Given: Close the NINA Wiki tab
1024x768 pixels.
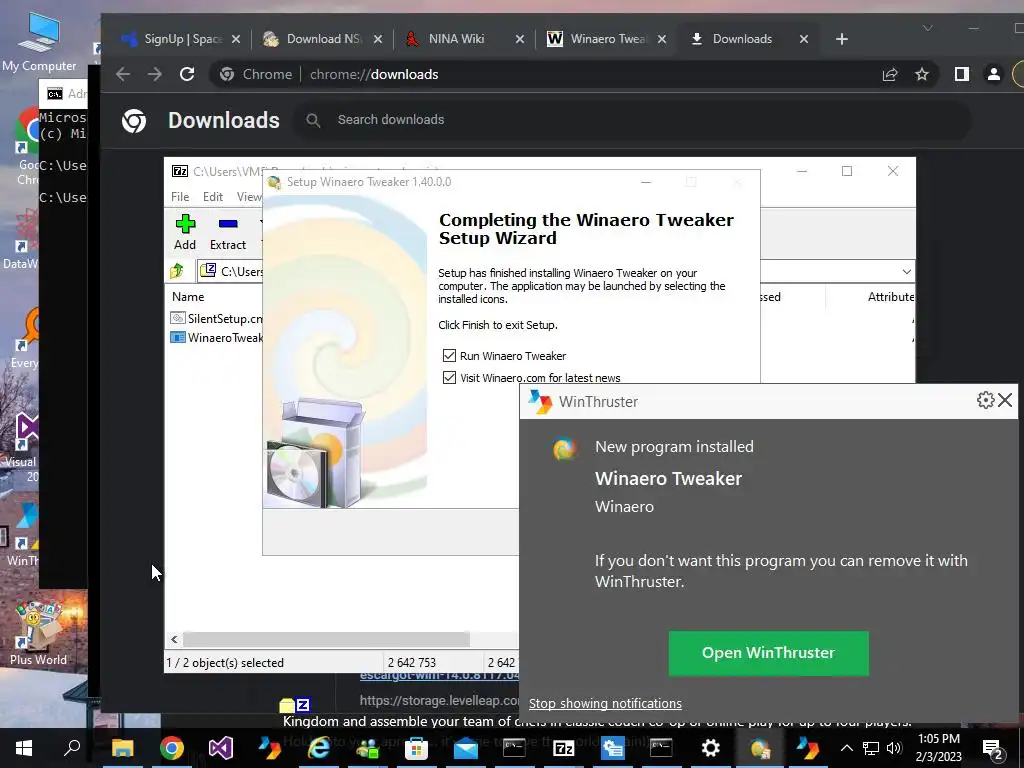Looking at the screenshot, I should click(520, 39).
